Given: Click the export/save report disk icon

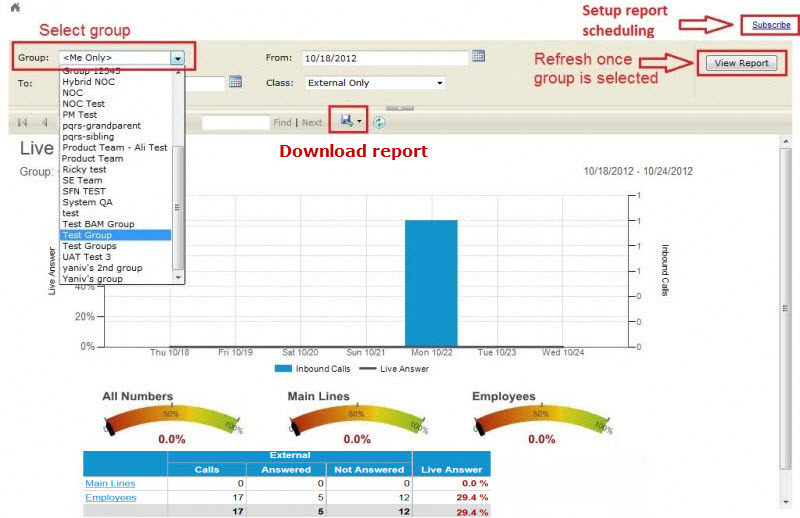Looking at the screenshot, I should tap(347, 121).
